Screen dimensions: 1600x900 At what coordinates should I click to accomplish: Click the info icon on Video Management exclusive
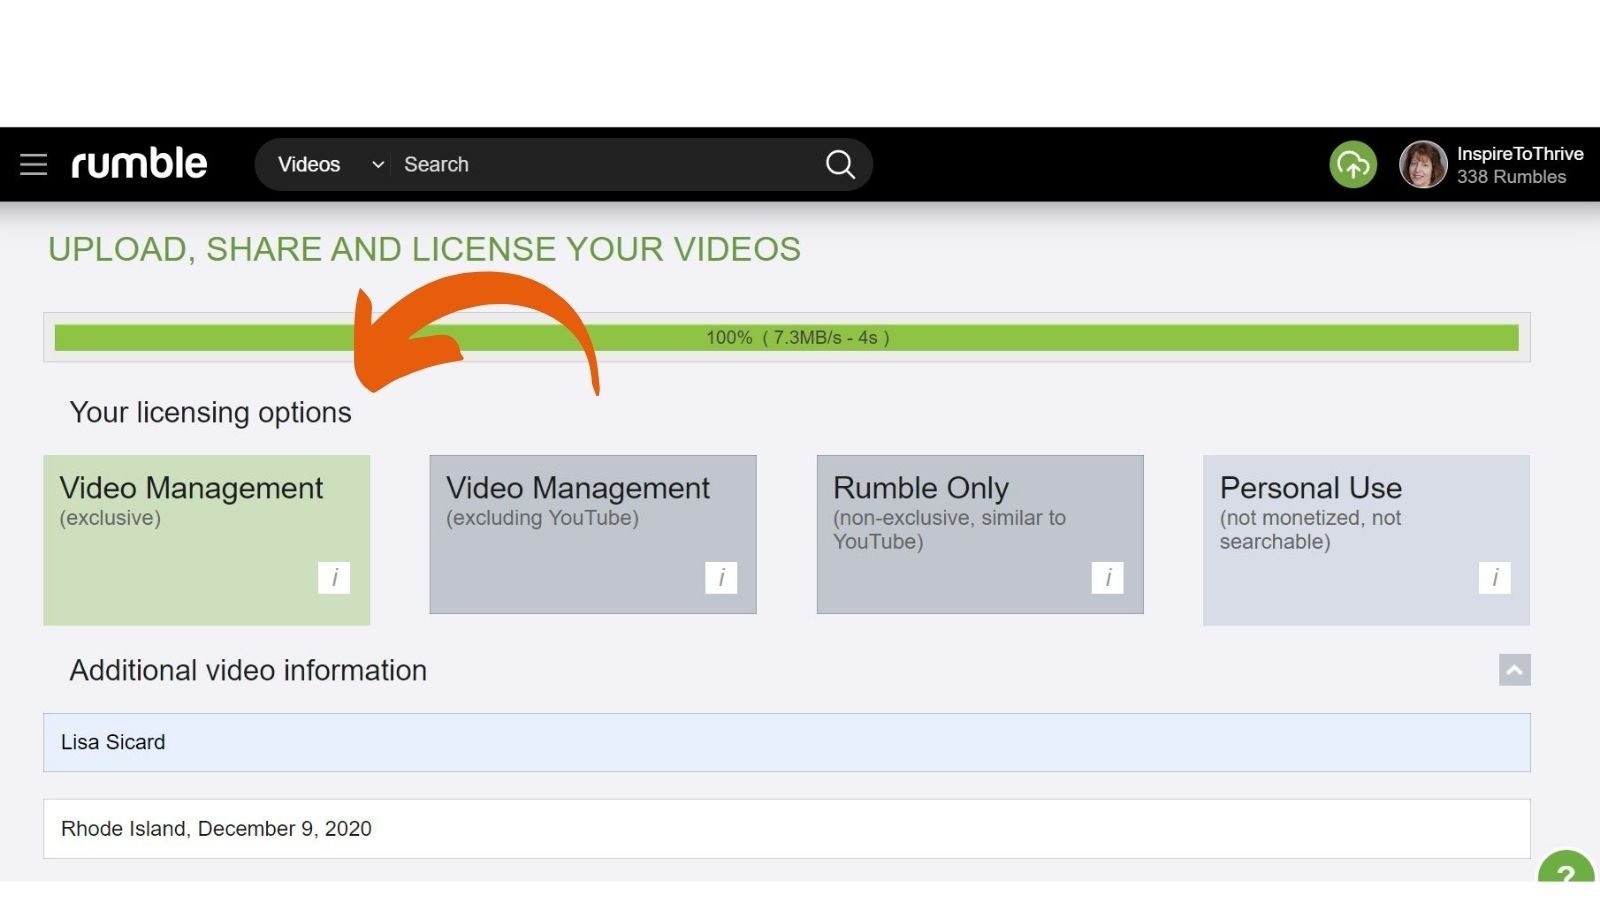[335, 578]
